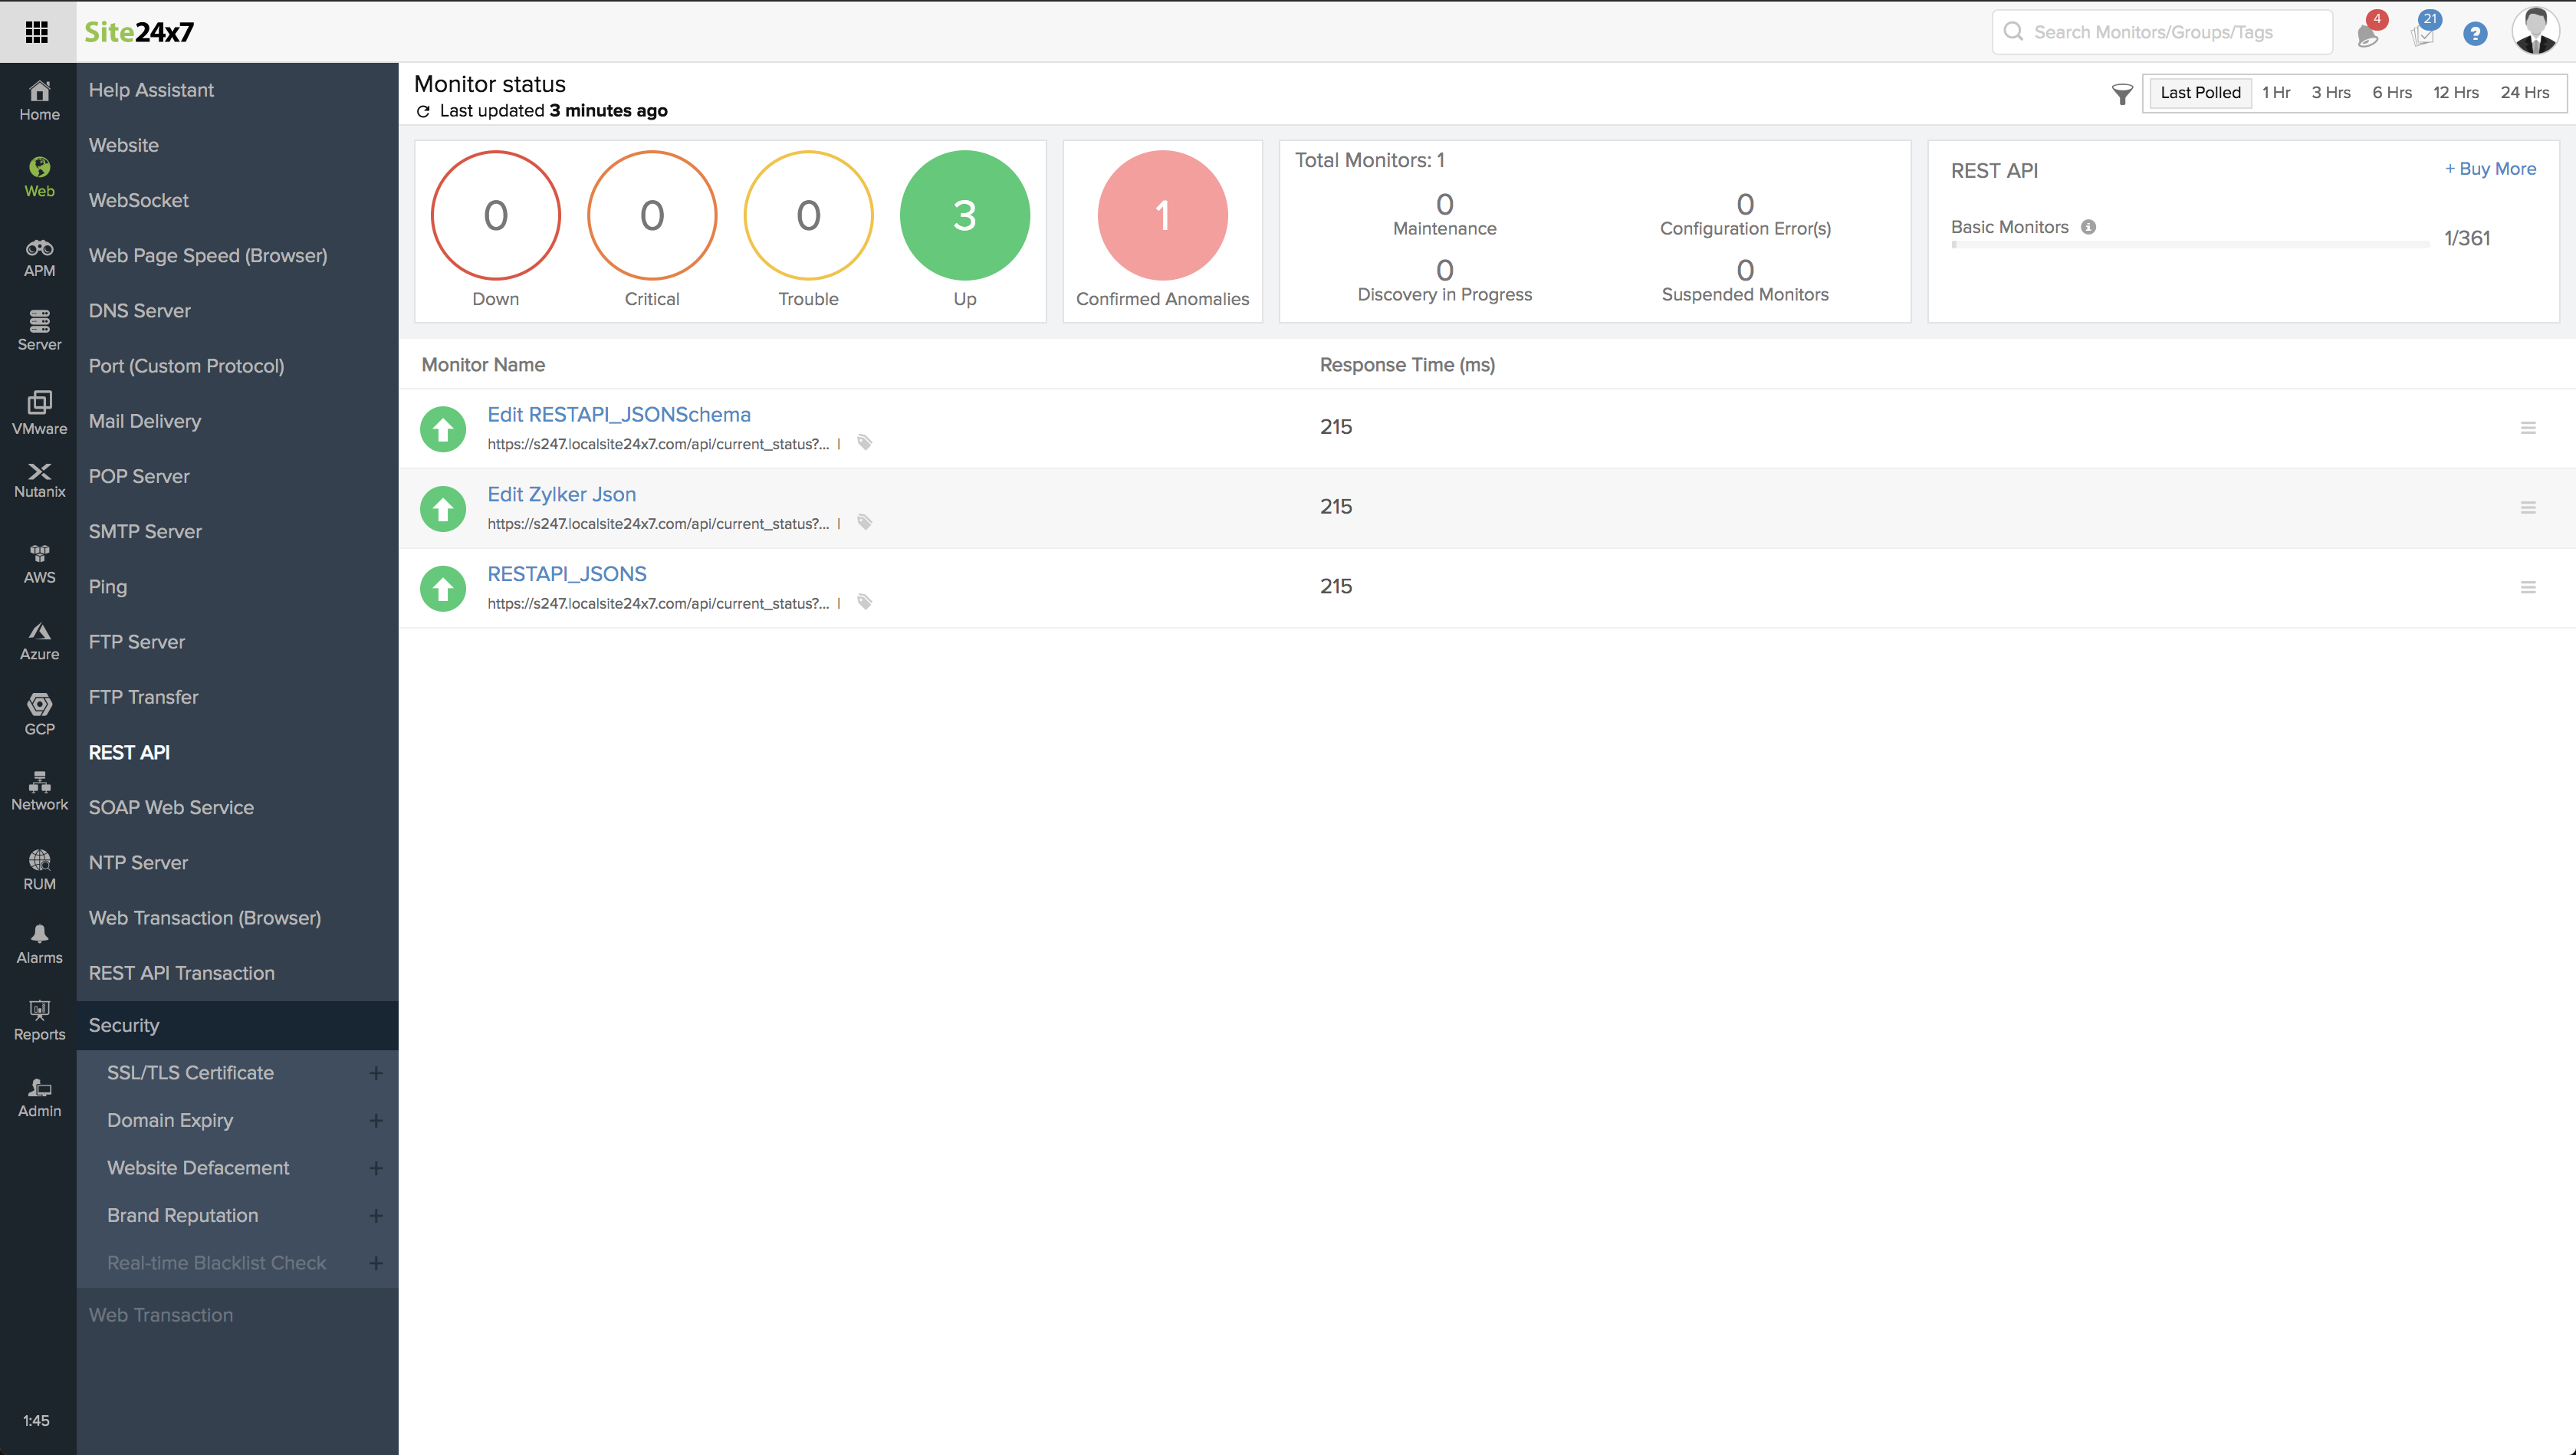Open hamburger menu for Edit Zylker Json
Image resolution: width=2576 pixels, height=1455 pixels.
[x=2527, y=508]
